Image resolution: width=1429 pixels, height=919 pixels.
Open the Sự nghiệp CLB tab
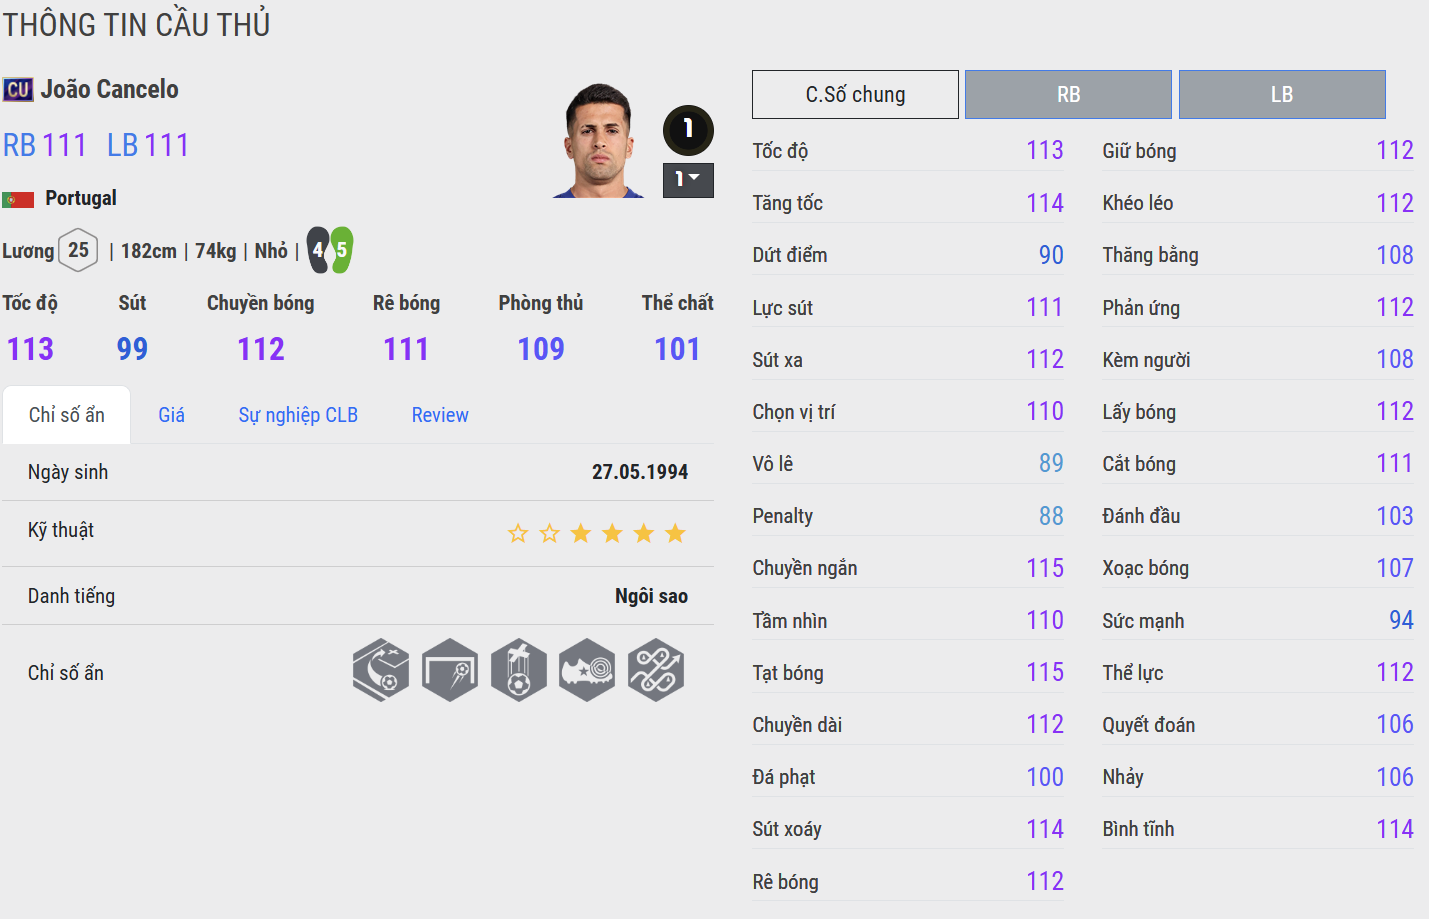coord(298,415)
